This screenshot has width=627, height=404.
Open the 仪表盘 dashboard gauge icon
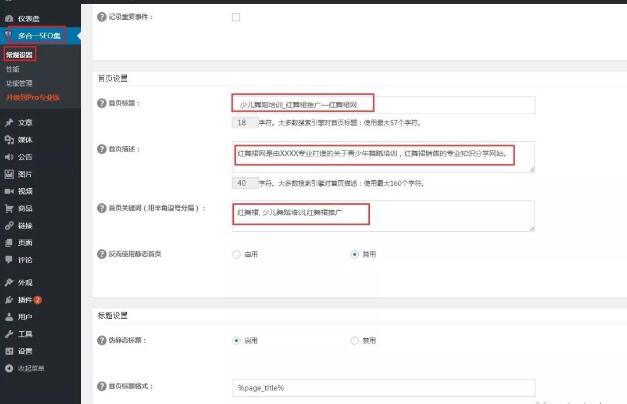point(9,18)
